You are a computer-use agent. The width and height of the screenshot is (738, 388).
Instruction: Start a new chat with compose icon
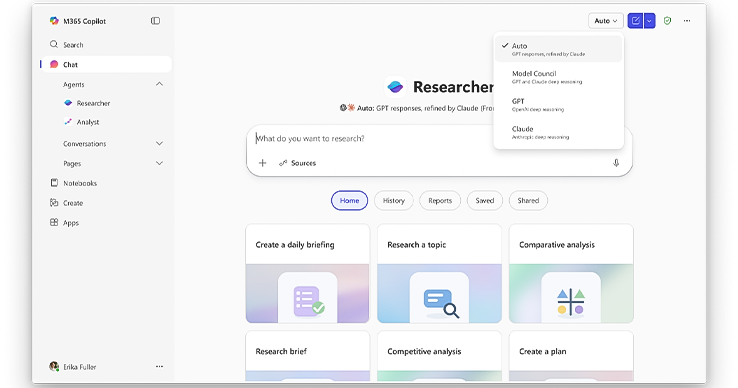(635, 21)
